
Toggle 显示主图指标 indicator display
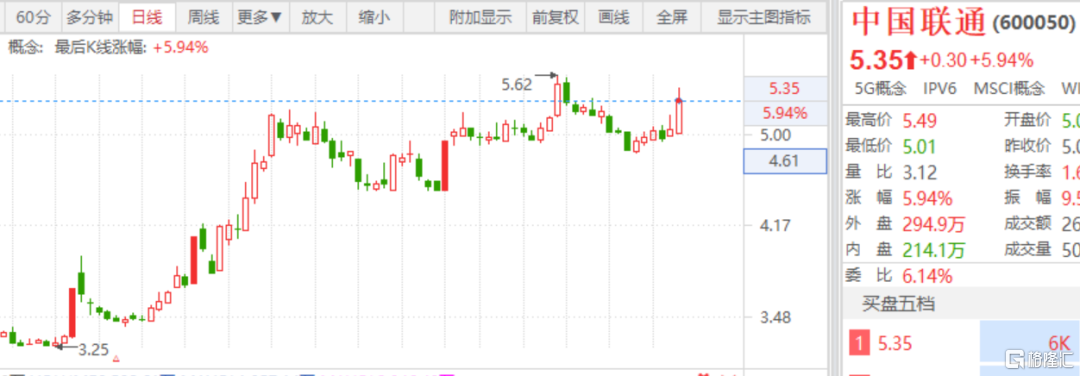click(764, 17)
